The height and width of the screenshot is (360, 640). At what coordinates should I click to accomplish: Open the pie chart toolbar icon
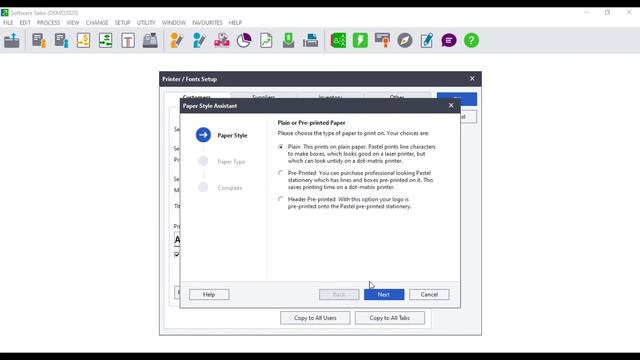point(244,40)
